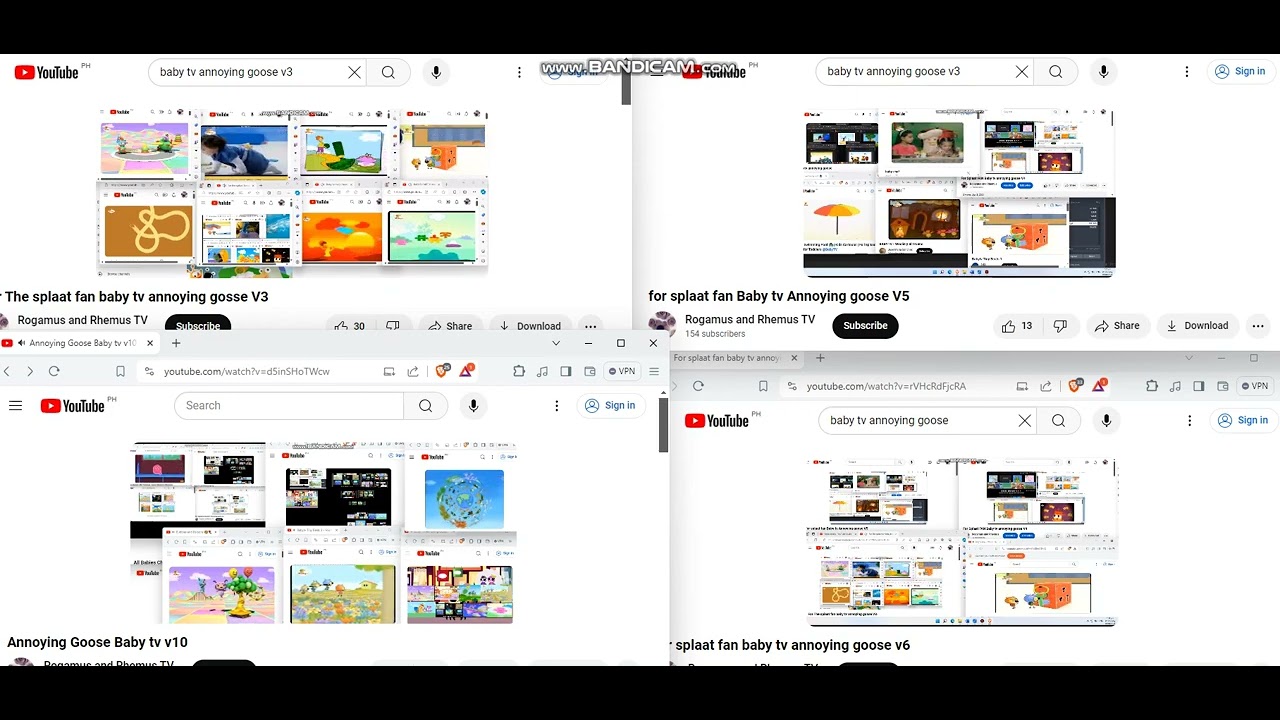The height and width of the screenshot is (720, 1280).
Task: Share the Annoying goose V5 video
Action: (x=1117, y=325)
